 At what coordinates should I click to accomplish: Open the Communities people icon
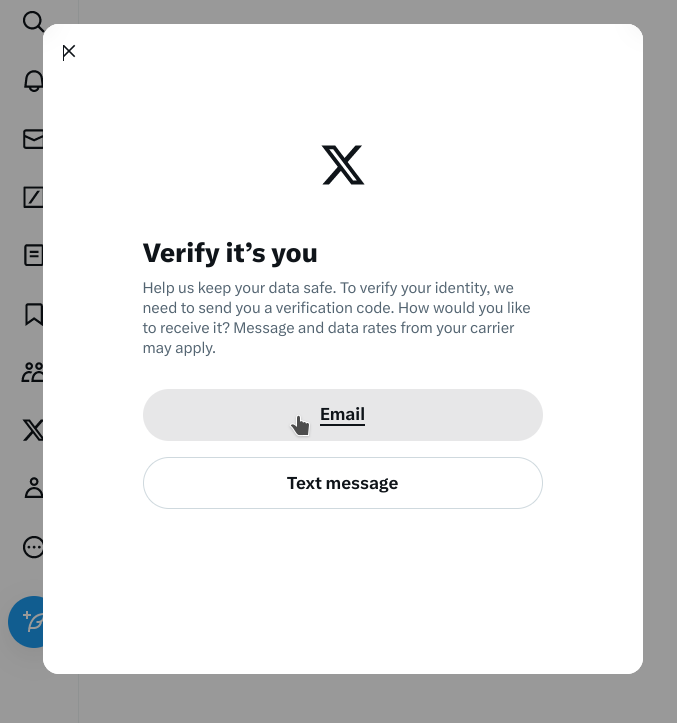[33, 372]
